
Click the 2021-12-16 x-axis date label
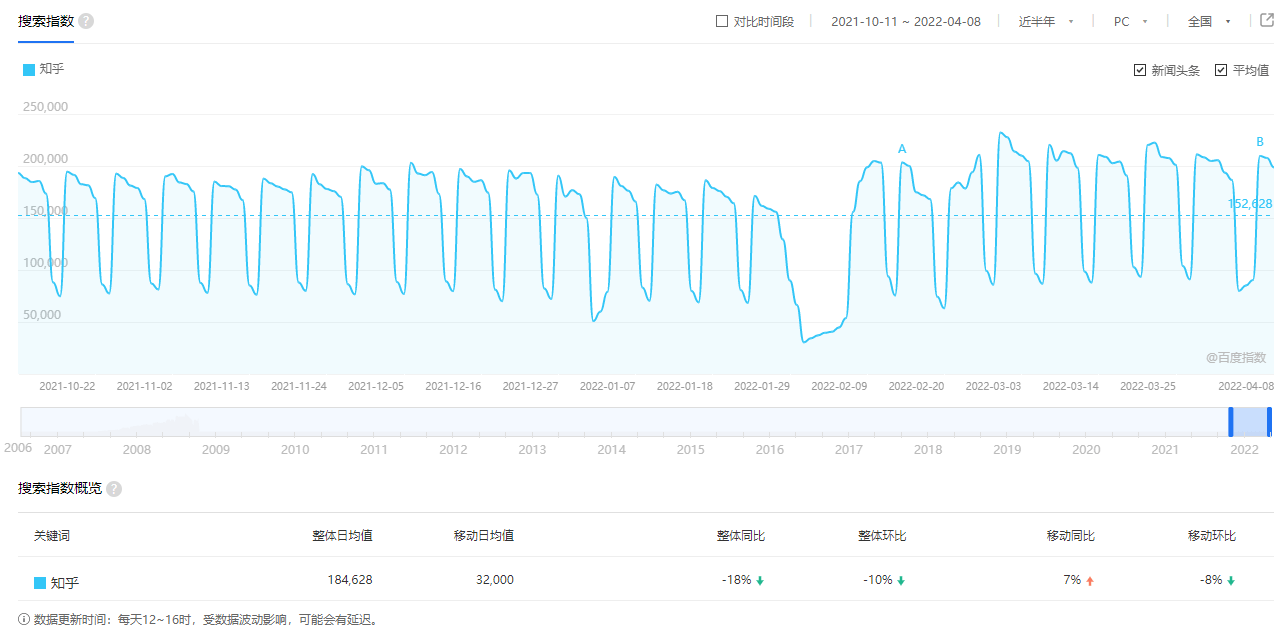[x=453, y=386]
